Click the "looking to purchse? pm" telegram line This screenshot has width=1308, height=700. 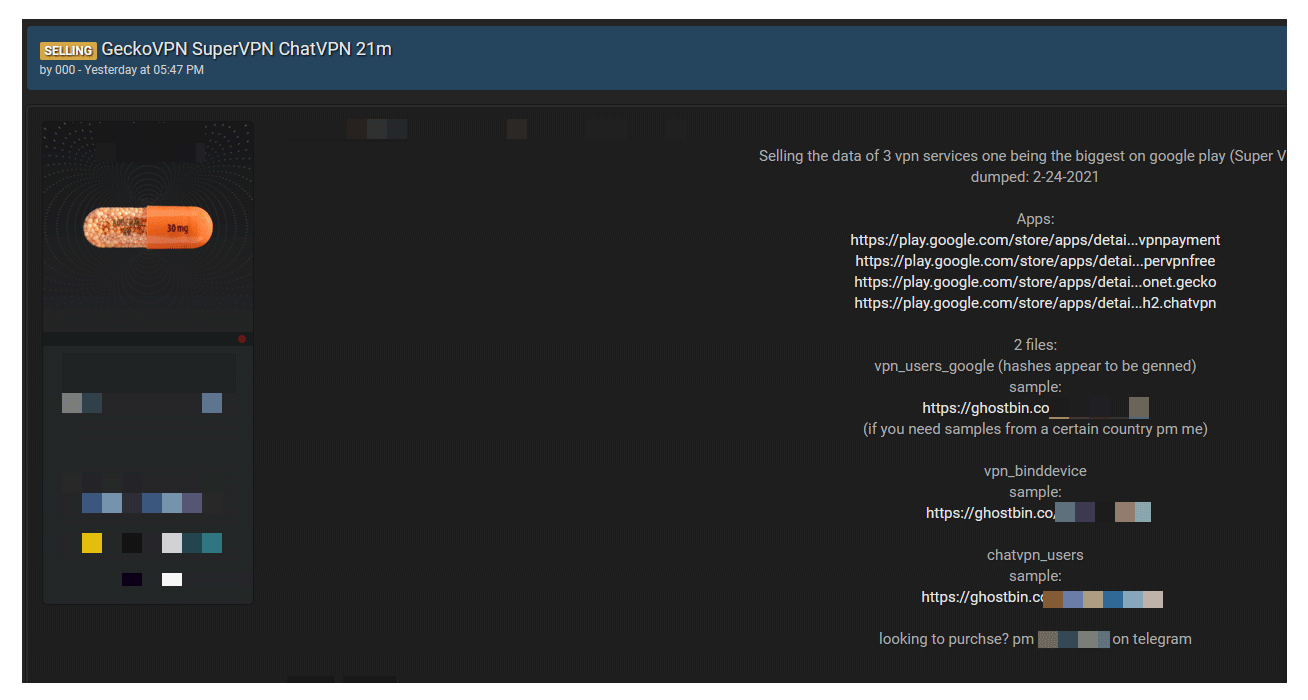pyautogui.click(x=1035, y=639)
